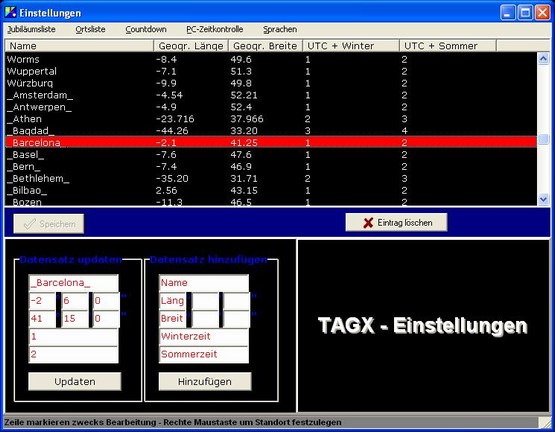Click the UTC + Winter column header
555x432 pixels.
coord(351,46)
